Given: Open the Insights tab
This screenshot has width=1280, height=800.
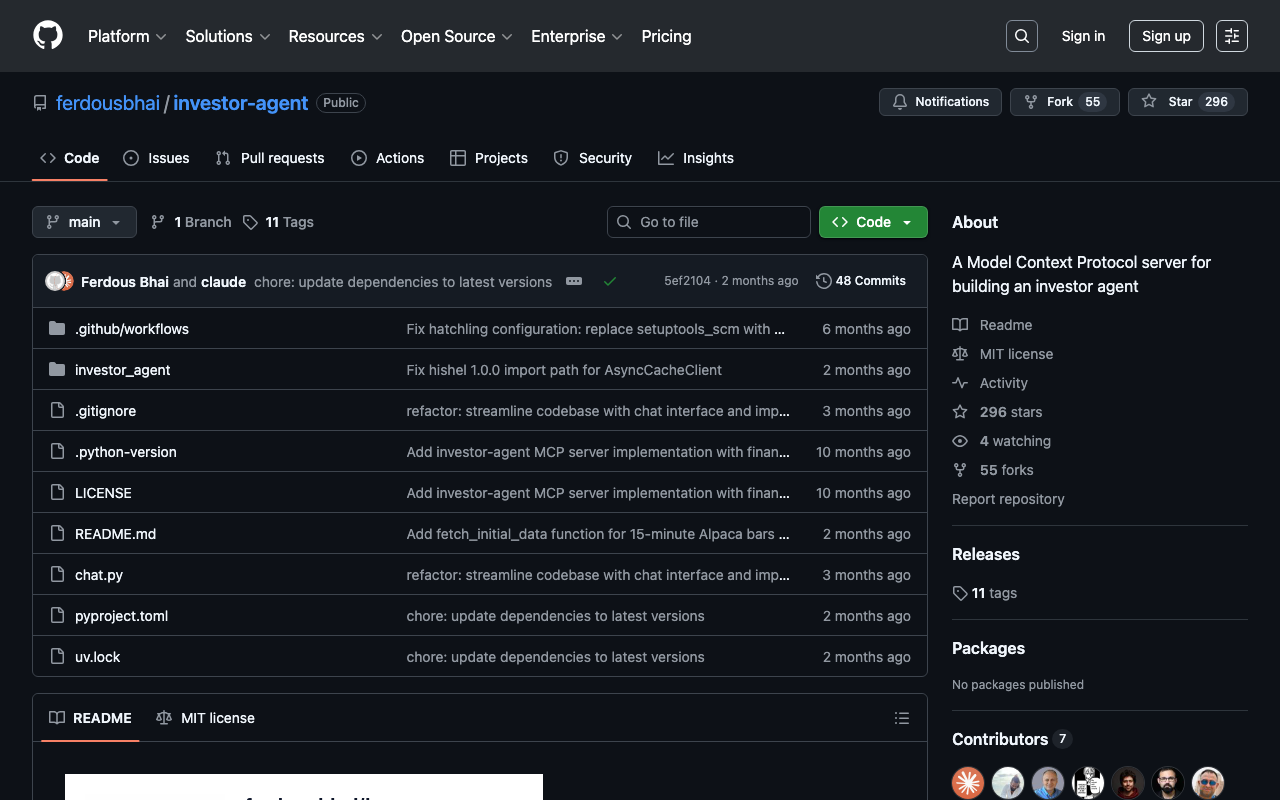Looking at the screenshot, I should [x=696, y=158].
